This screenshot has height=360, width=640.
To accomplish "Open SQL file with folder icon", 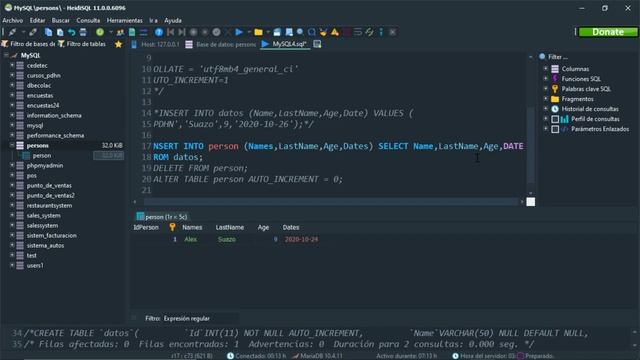I will (x=258, y=32).
